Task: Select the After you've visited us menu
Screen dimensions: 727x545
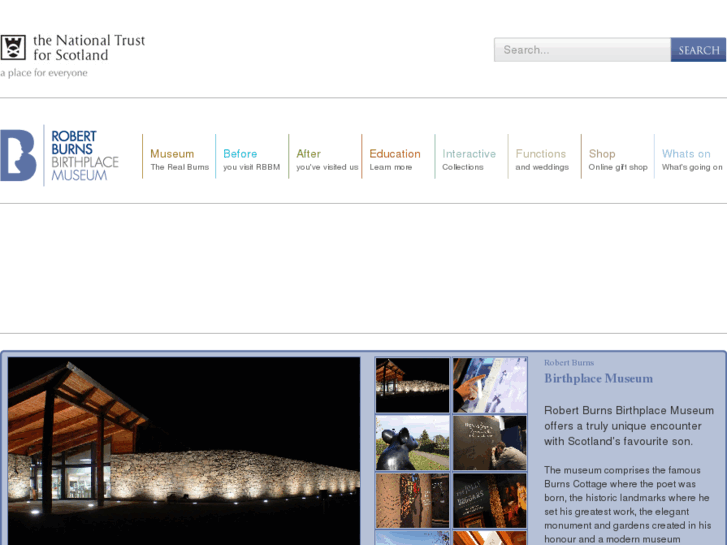Action: point(326,160)
